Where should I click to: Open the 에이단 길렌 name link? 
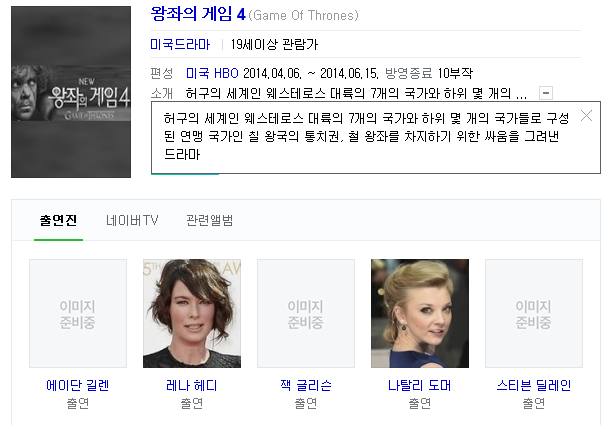point(78,385)
